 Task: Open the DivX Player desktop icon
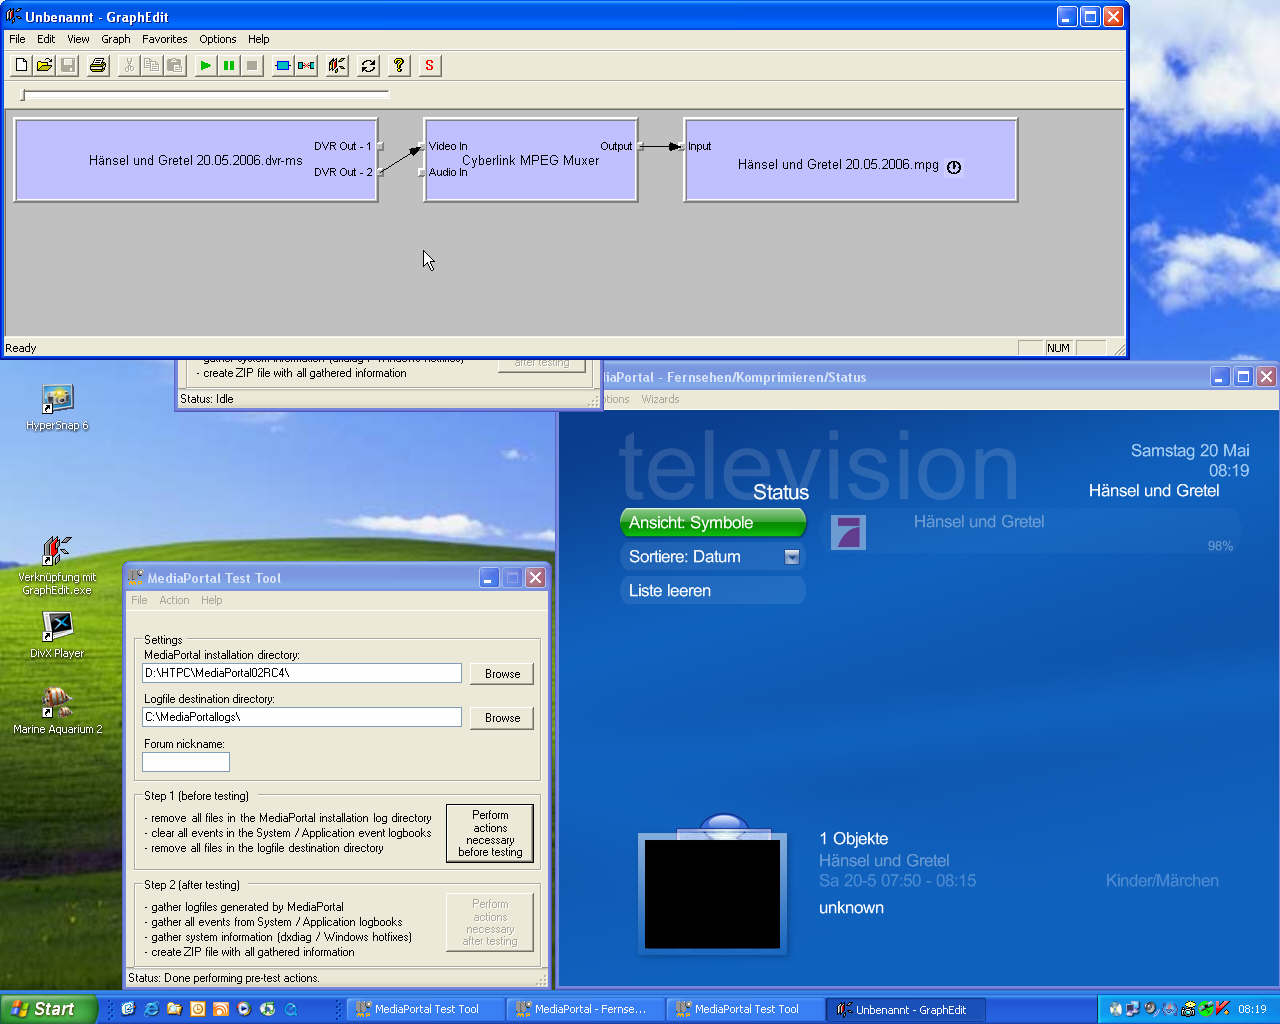[x=57, y=635]
